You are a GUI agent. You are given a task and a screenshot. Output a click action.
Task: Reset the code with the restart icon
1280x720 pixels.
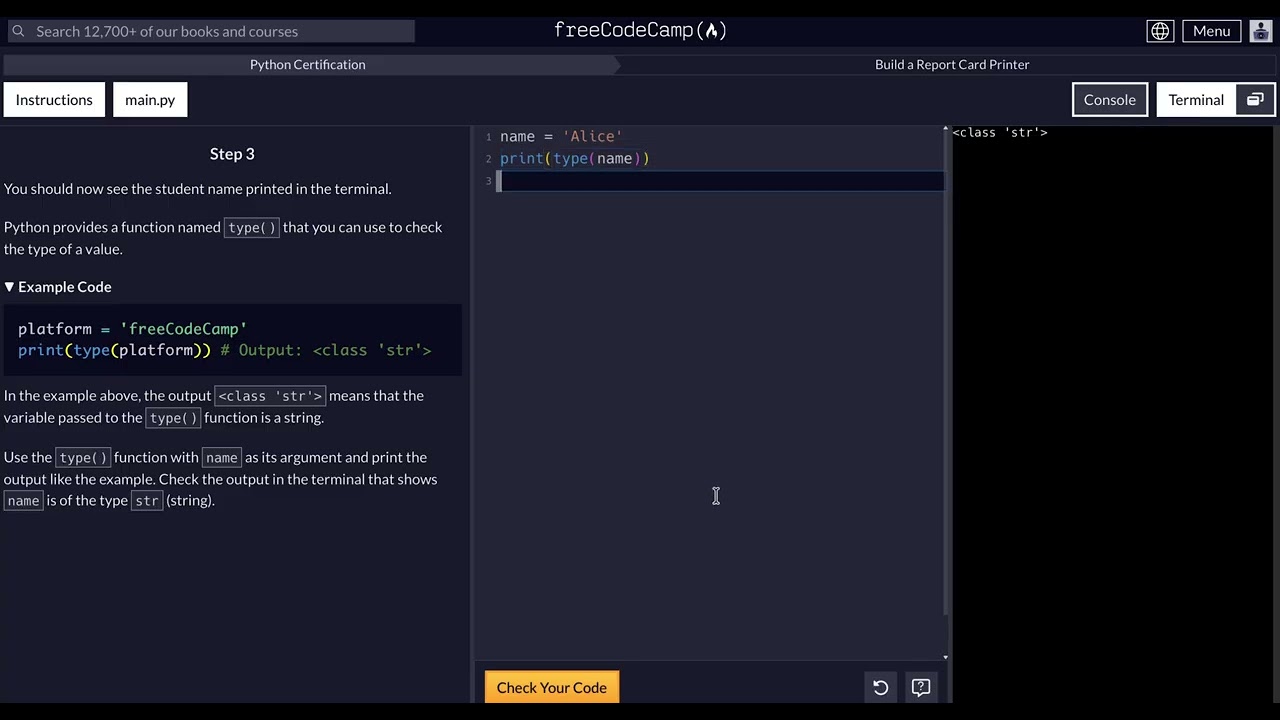[880, 687]
